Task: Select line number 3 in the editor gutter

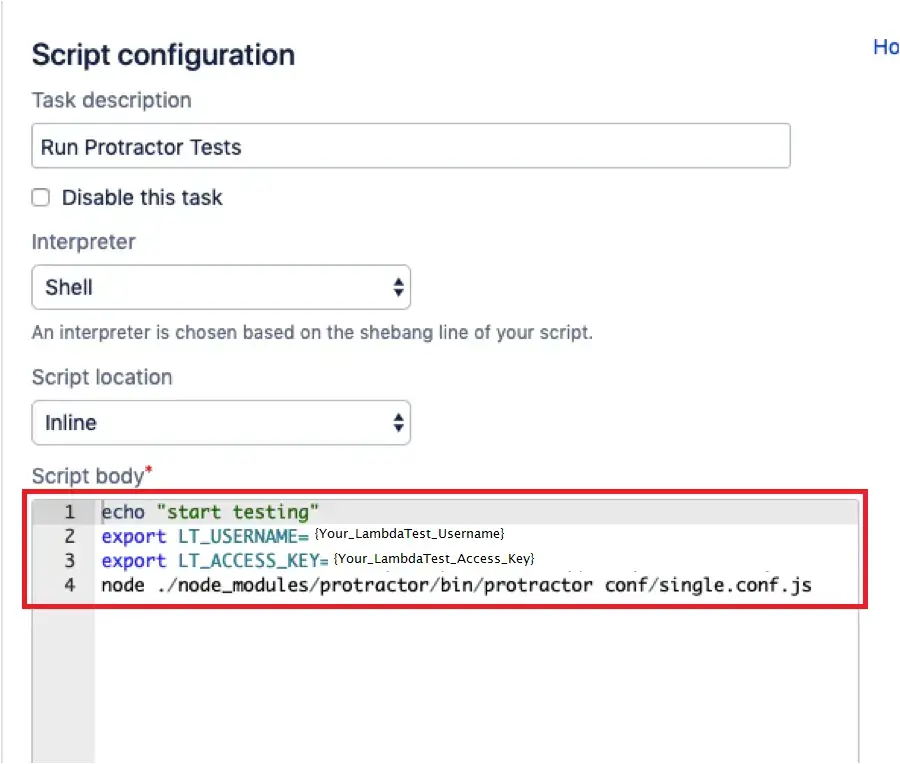Action: tap(69, 560)
